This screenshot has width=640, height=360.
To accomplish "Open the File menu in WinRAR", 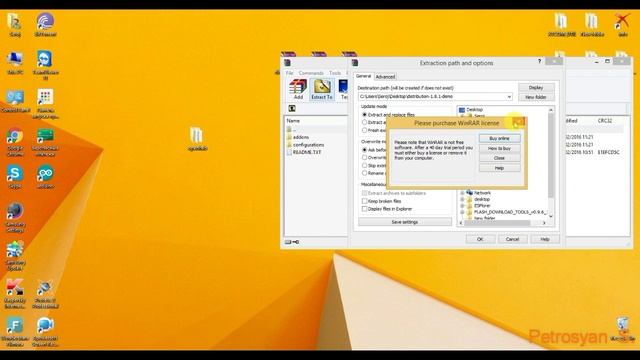I will coord(289,73).
